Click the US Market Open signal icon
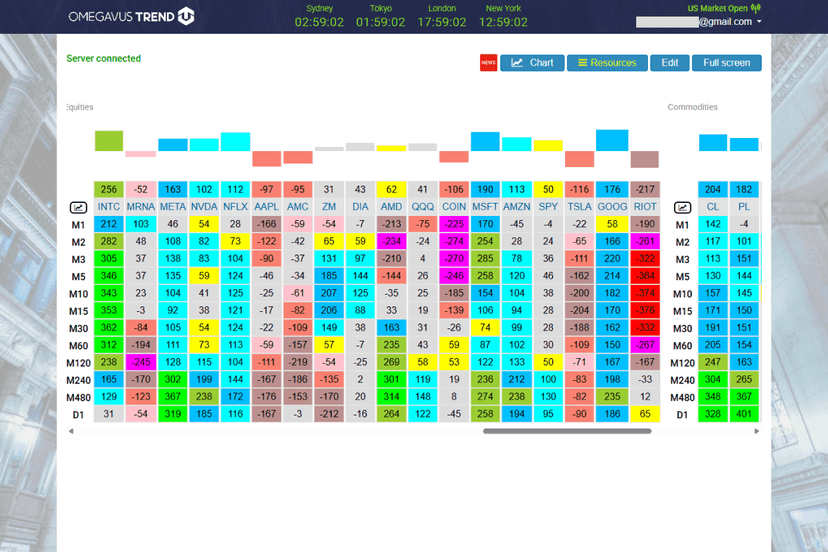828x552 pixels. [x=755, y=8]
